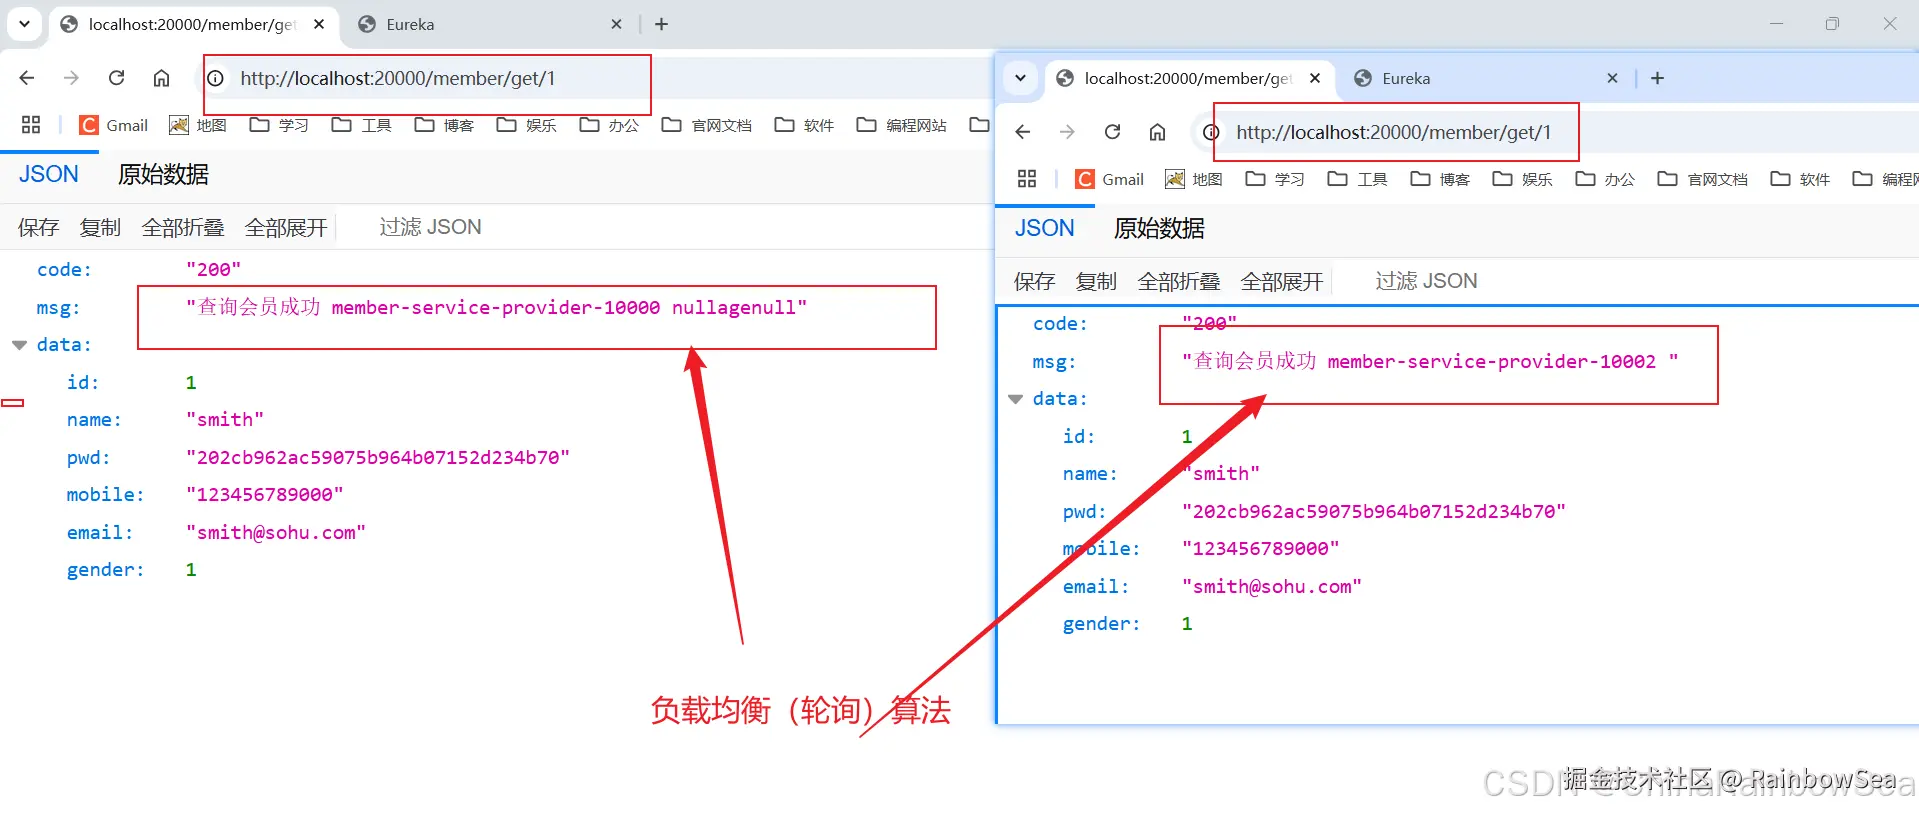
Task: Open 官网文档 bookmark folder in left window
Action: pyautogui.click(x=707, y=125)
